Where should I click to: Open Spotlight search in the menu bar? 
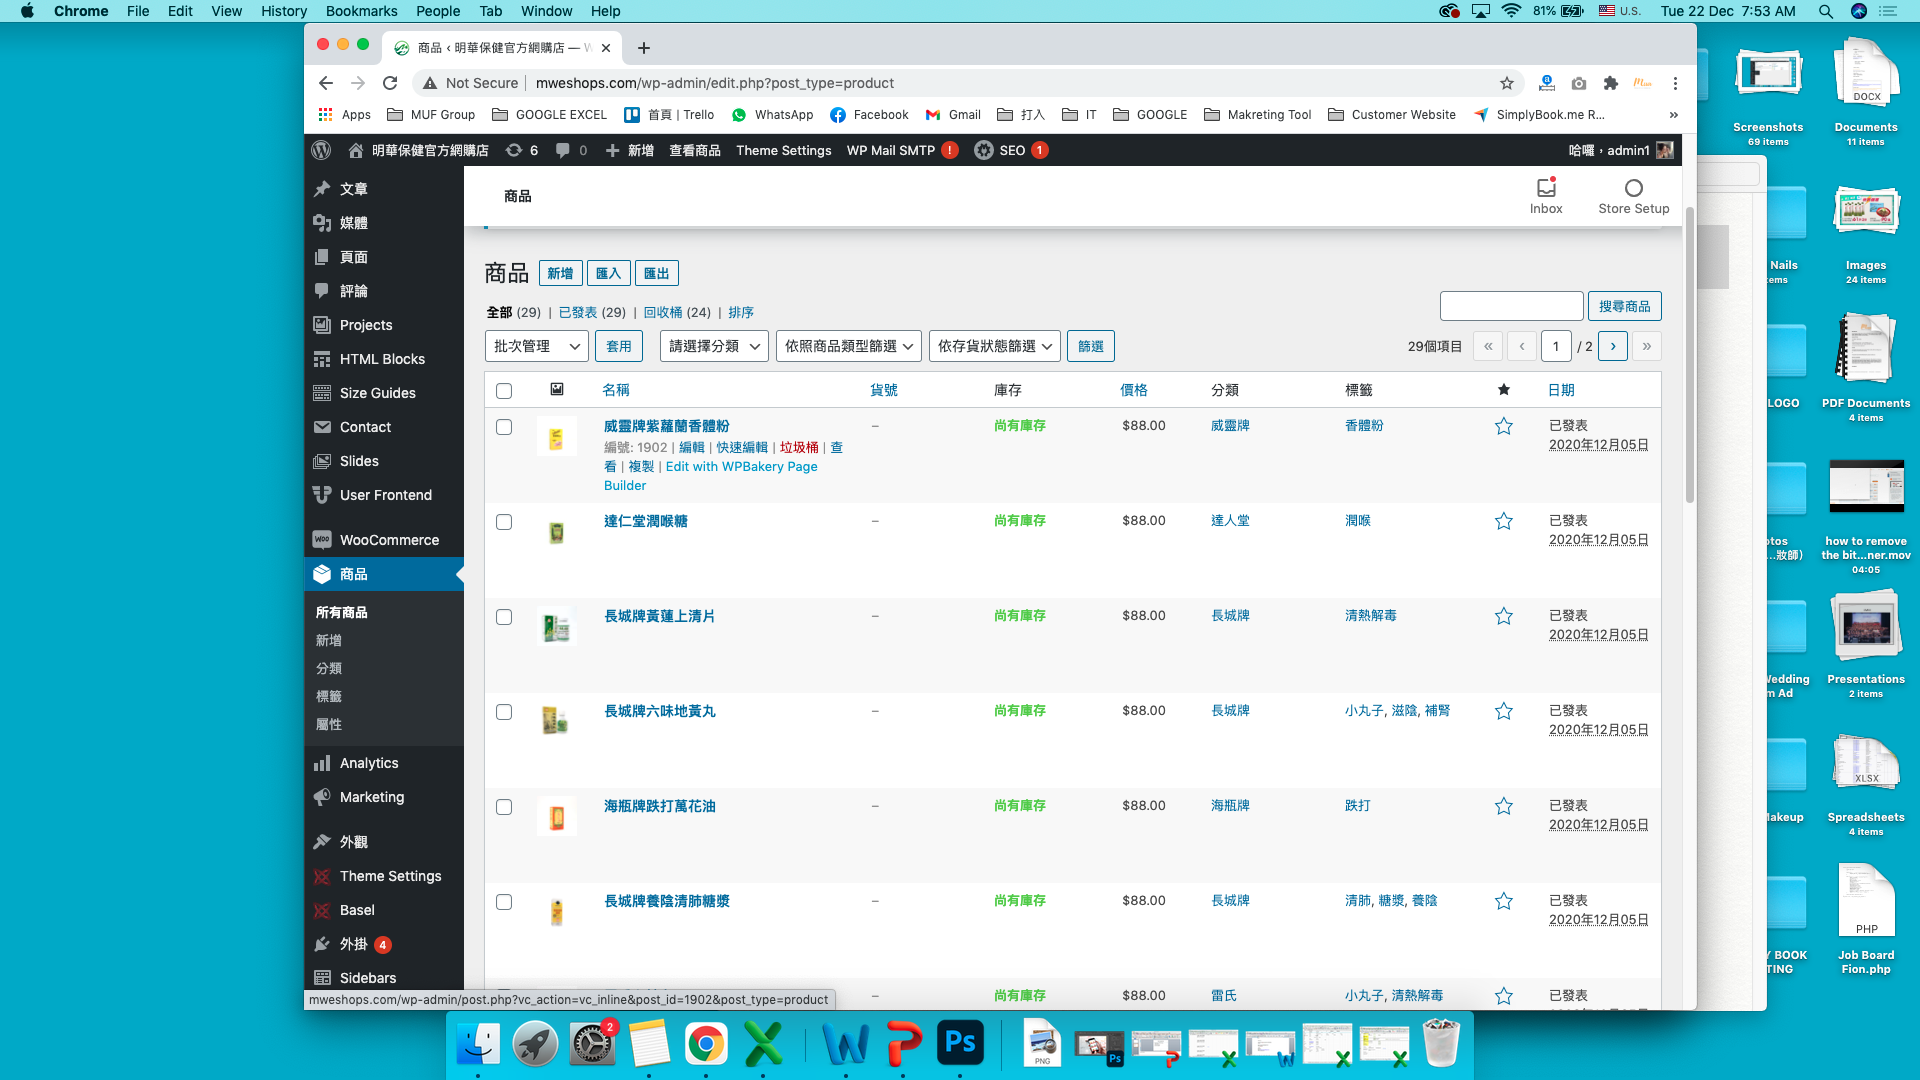click(x=1826, y=11)
